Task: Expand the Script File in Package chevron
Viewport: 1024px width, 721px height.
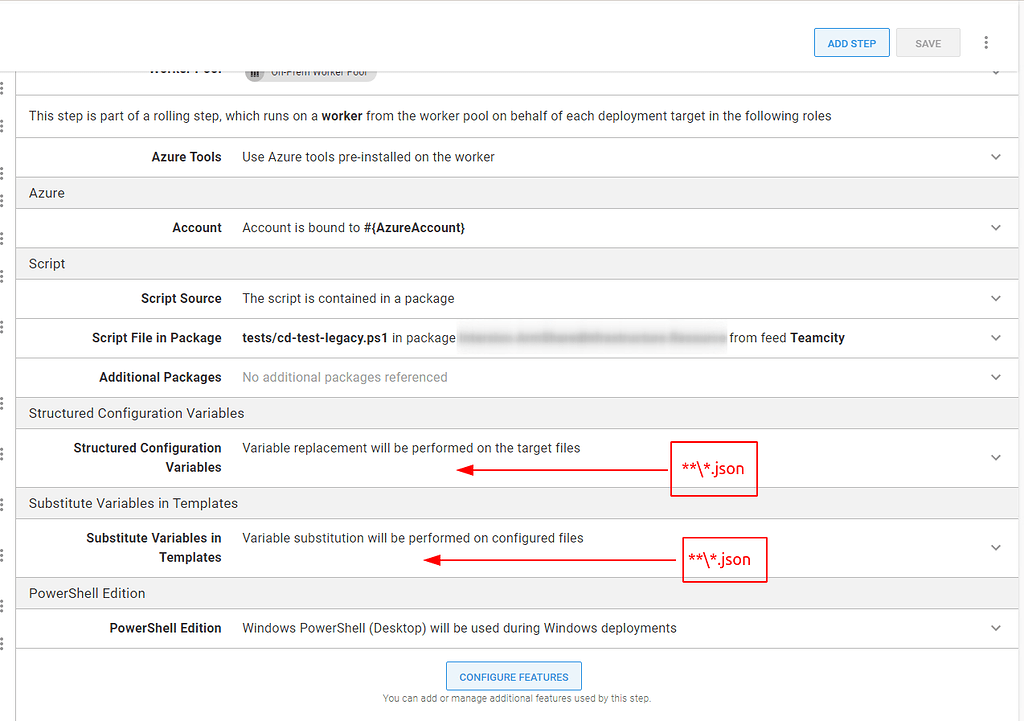Action: click(x=995, y=338)
